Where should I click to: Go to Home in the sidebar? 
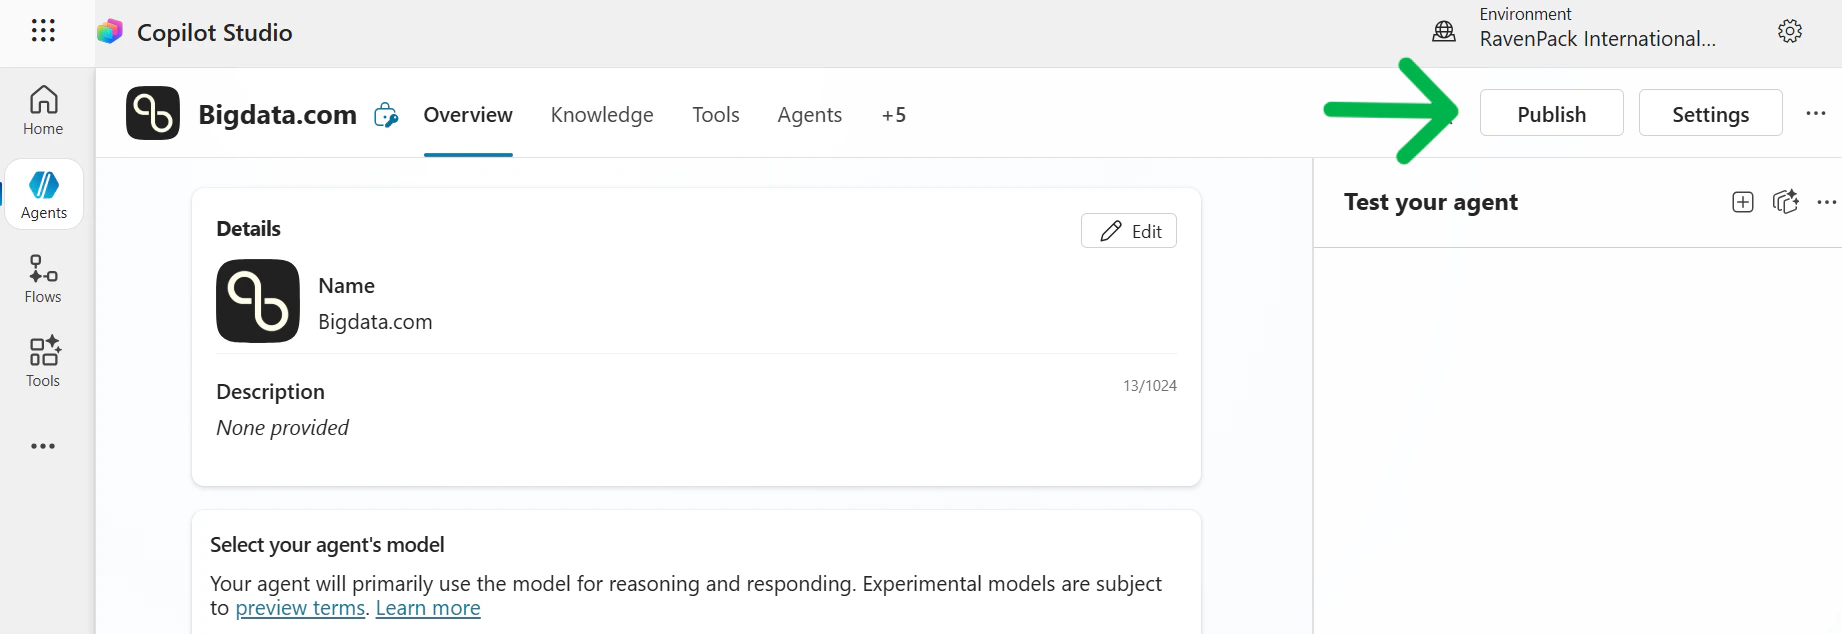pyautogui.click(x=43, y=110)
